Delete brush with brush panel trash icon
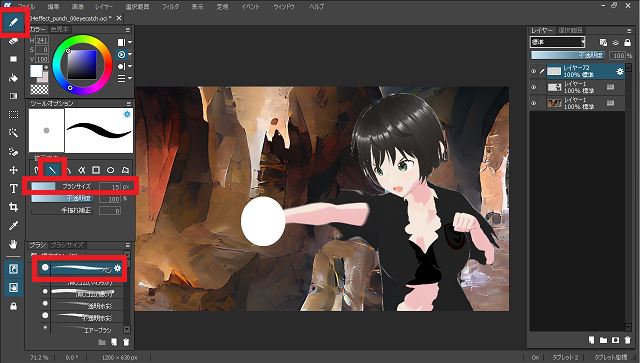Image resolution: width=640 pixels, height=363 pixels. click(126, 342)
